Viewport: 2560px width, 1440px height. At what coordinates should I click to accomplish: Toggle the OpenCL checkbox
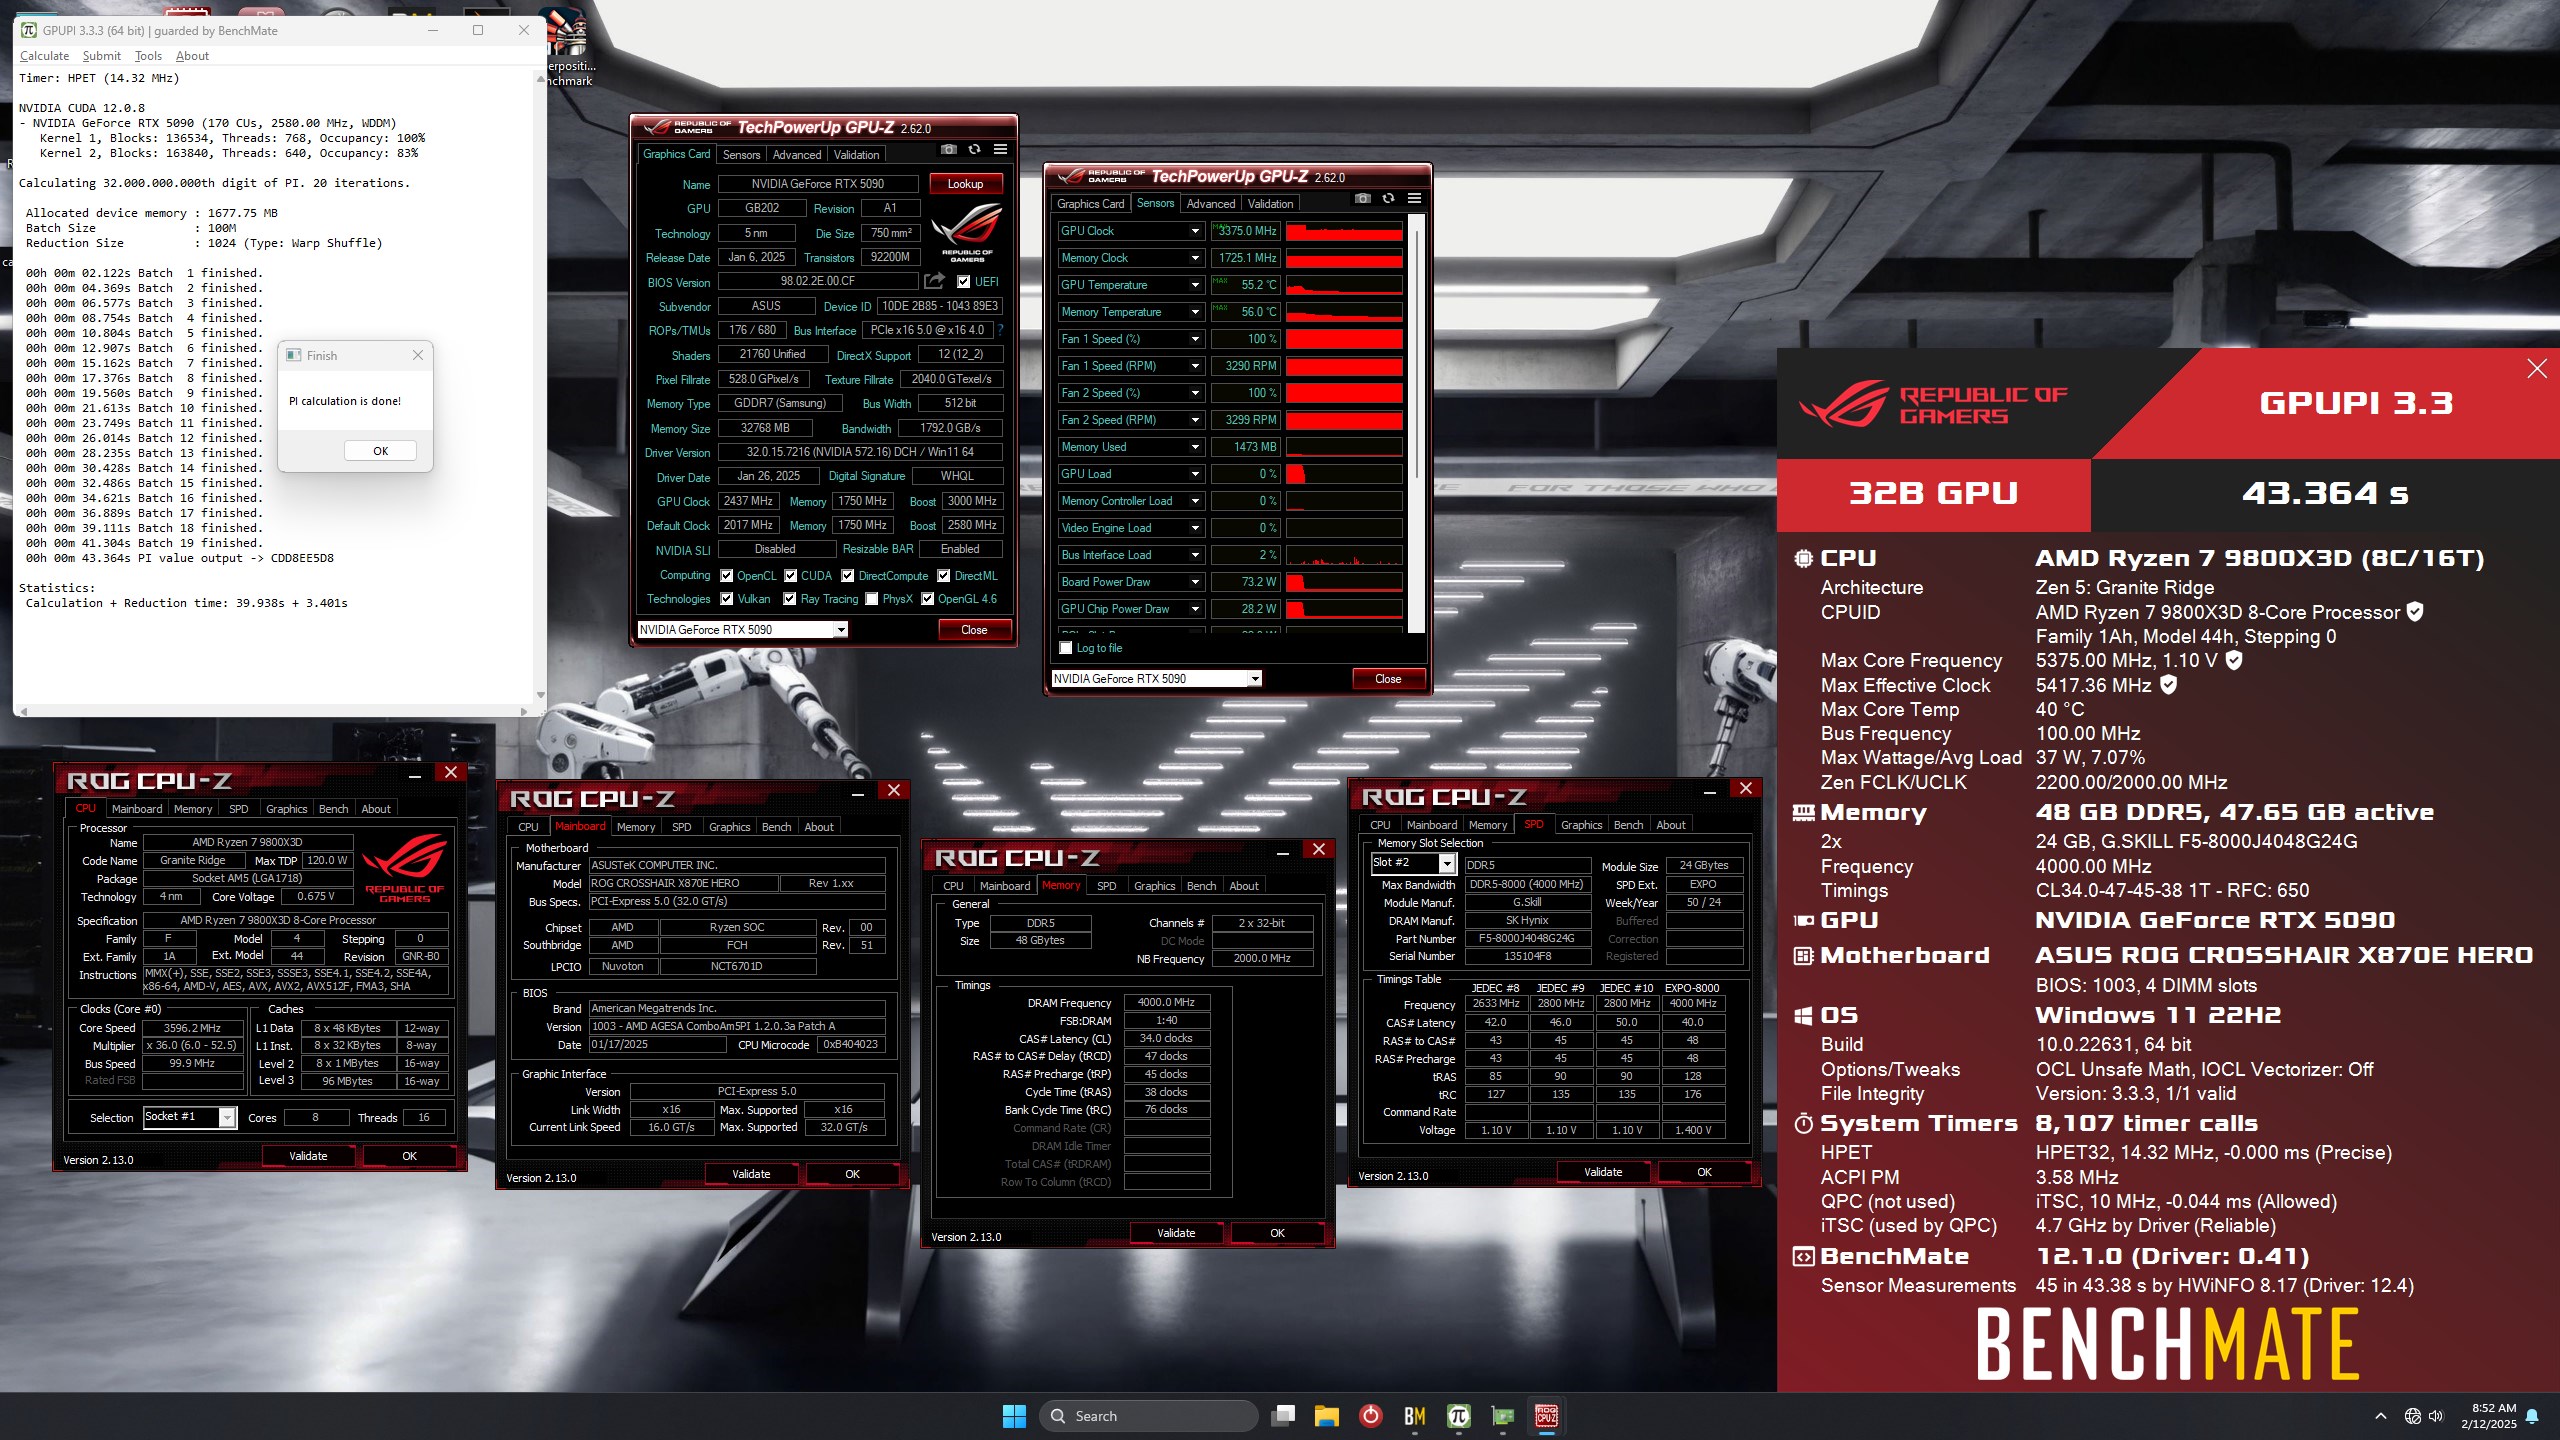(727, 576)
